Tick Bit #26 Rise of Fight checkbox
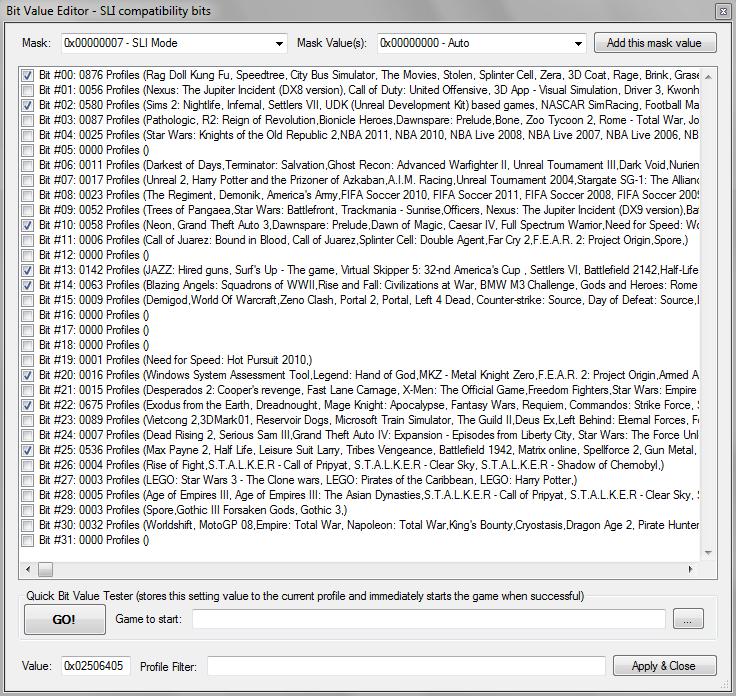Image resolution: width=736 pixels, height=696 pixels. tap(28, 466)
